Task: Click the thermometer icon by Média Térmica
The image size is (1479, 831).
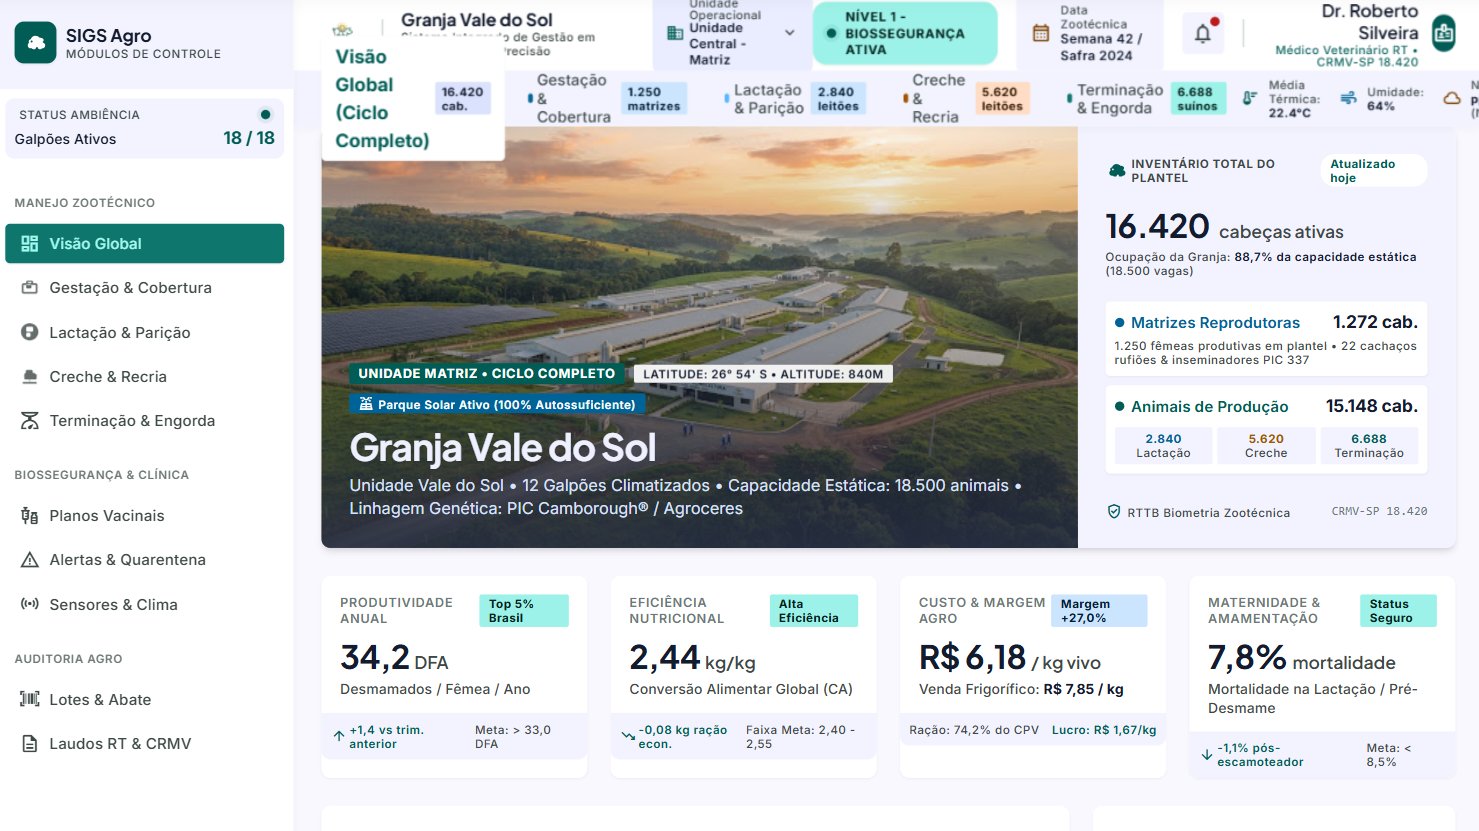Action: pos(1250,98)
